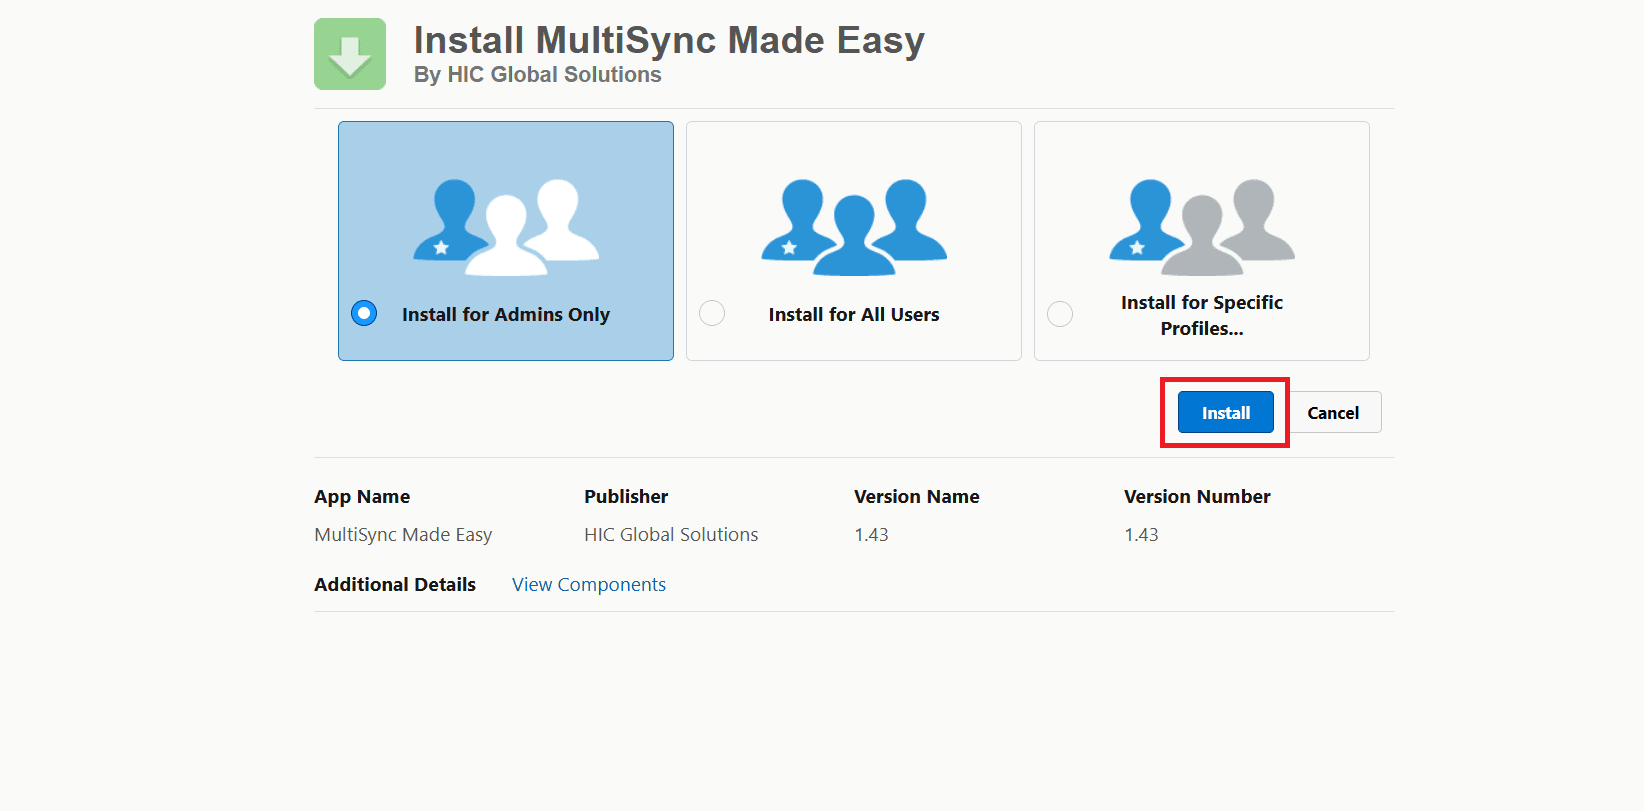
Task: Click the All Users people icon
Action: pos(854,227)
